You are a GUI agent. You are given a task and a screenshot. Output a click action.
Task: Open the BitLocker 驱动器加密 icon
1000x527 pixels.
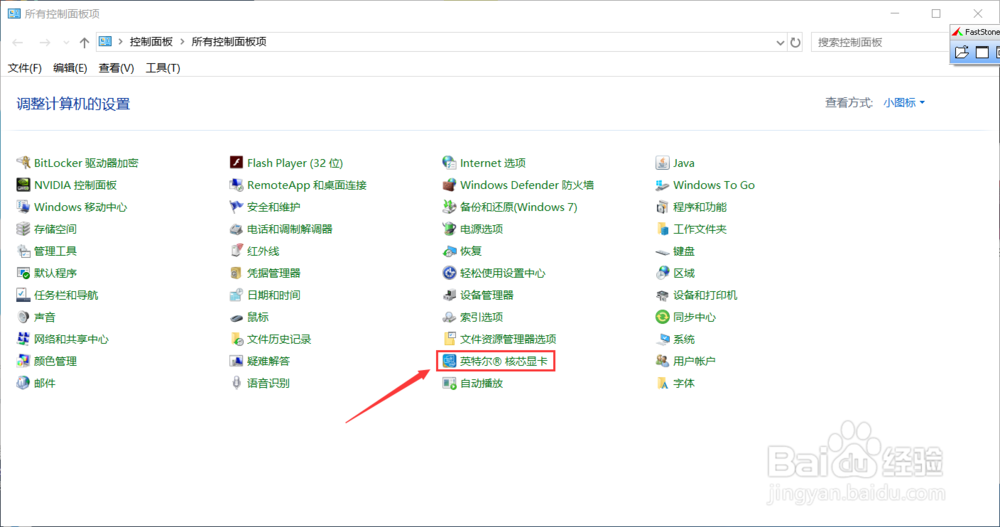point(24,163)
